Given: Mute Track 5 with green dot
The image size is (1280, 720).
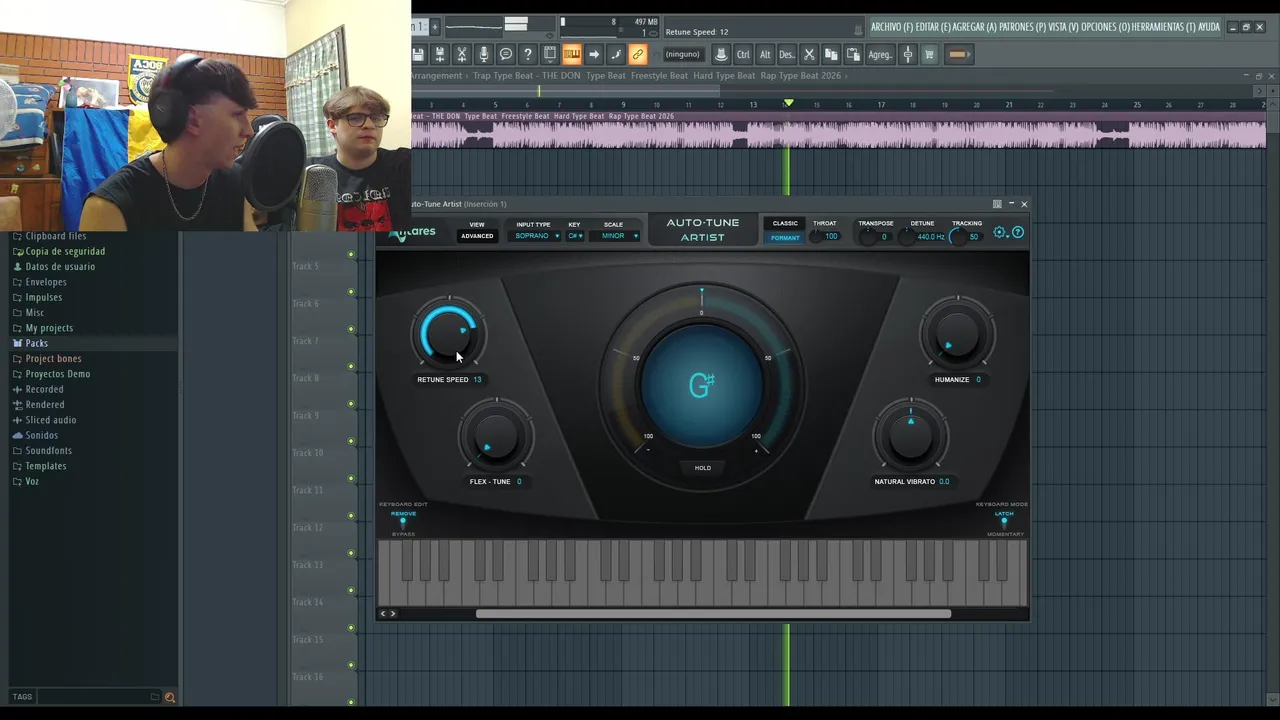Looking at the screenshot, I should [x=351, y=255].
